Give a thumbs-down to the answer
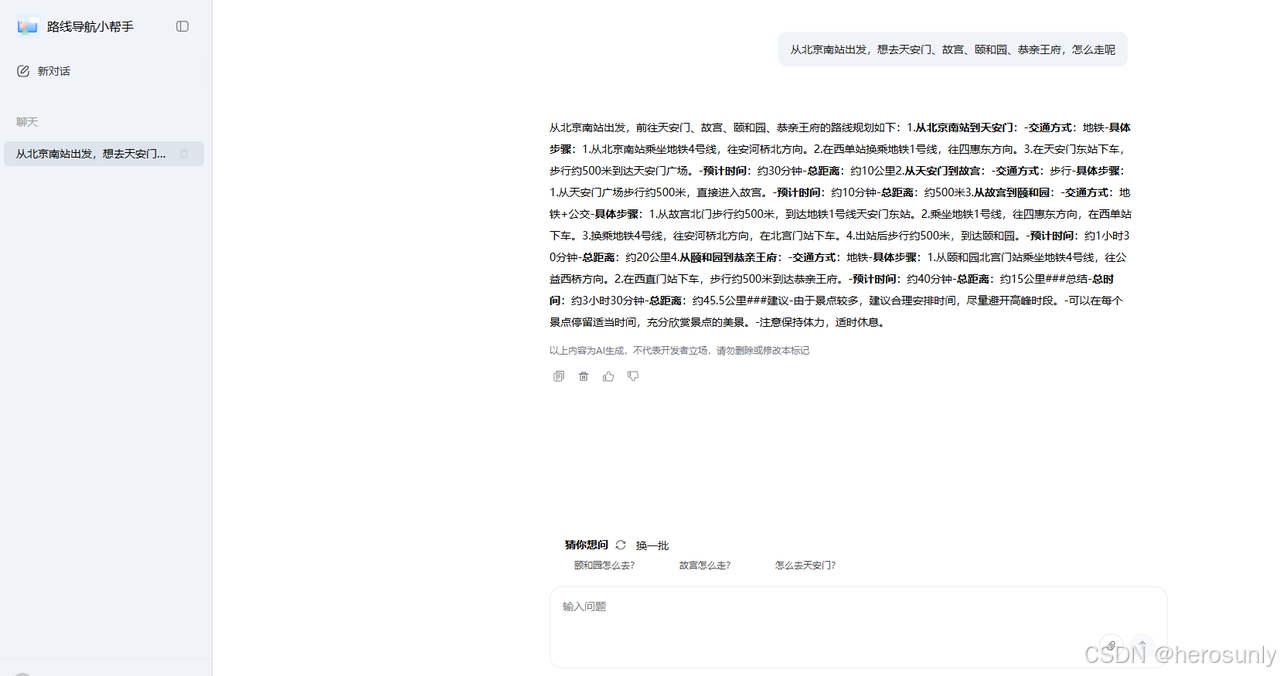The height and width of the screenshot is (676, 1280). click(633, 375)
